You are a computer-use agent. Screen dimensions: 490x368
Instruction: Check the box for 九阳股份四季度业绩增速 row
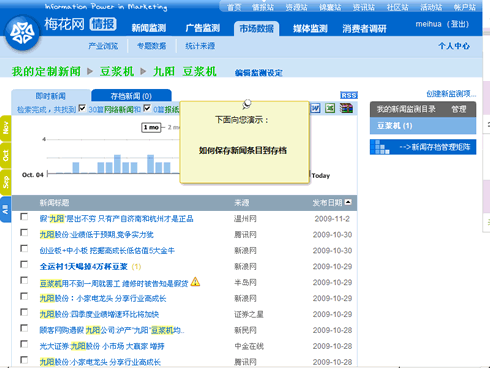pyautogui.click(x=24, y=312)
